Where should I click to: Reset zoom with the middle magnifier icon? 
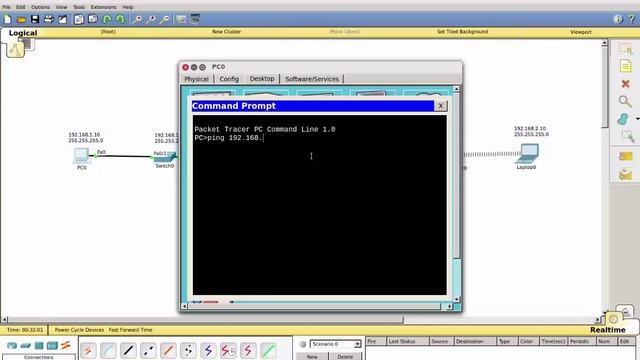(151, 19)
